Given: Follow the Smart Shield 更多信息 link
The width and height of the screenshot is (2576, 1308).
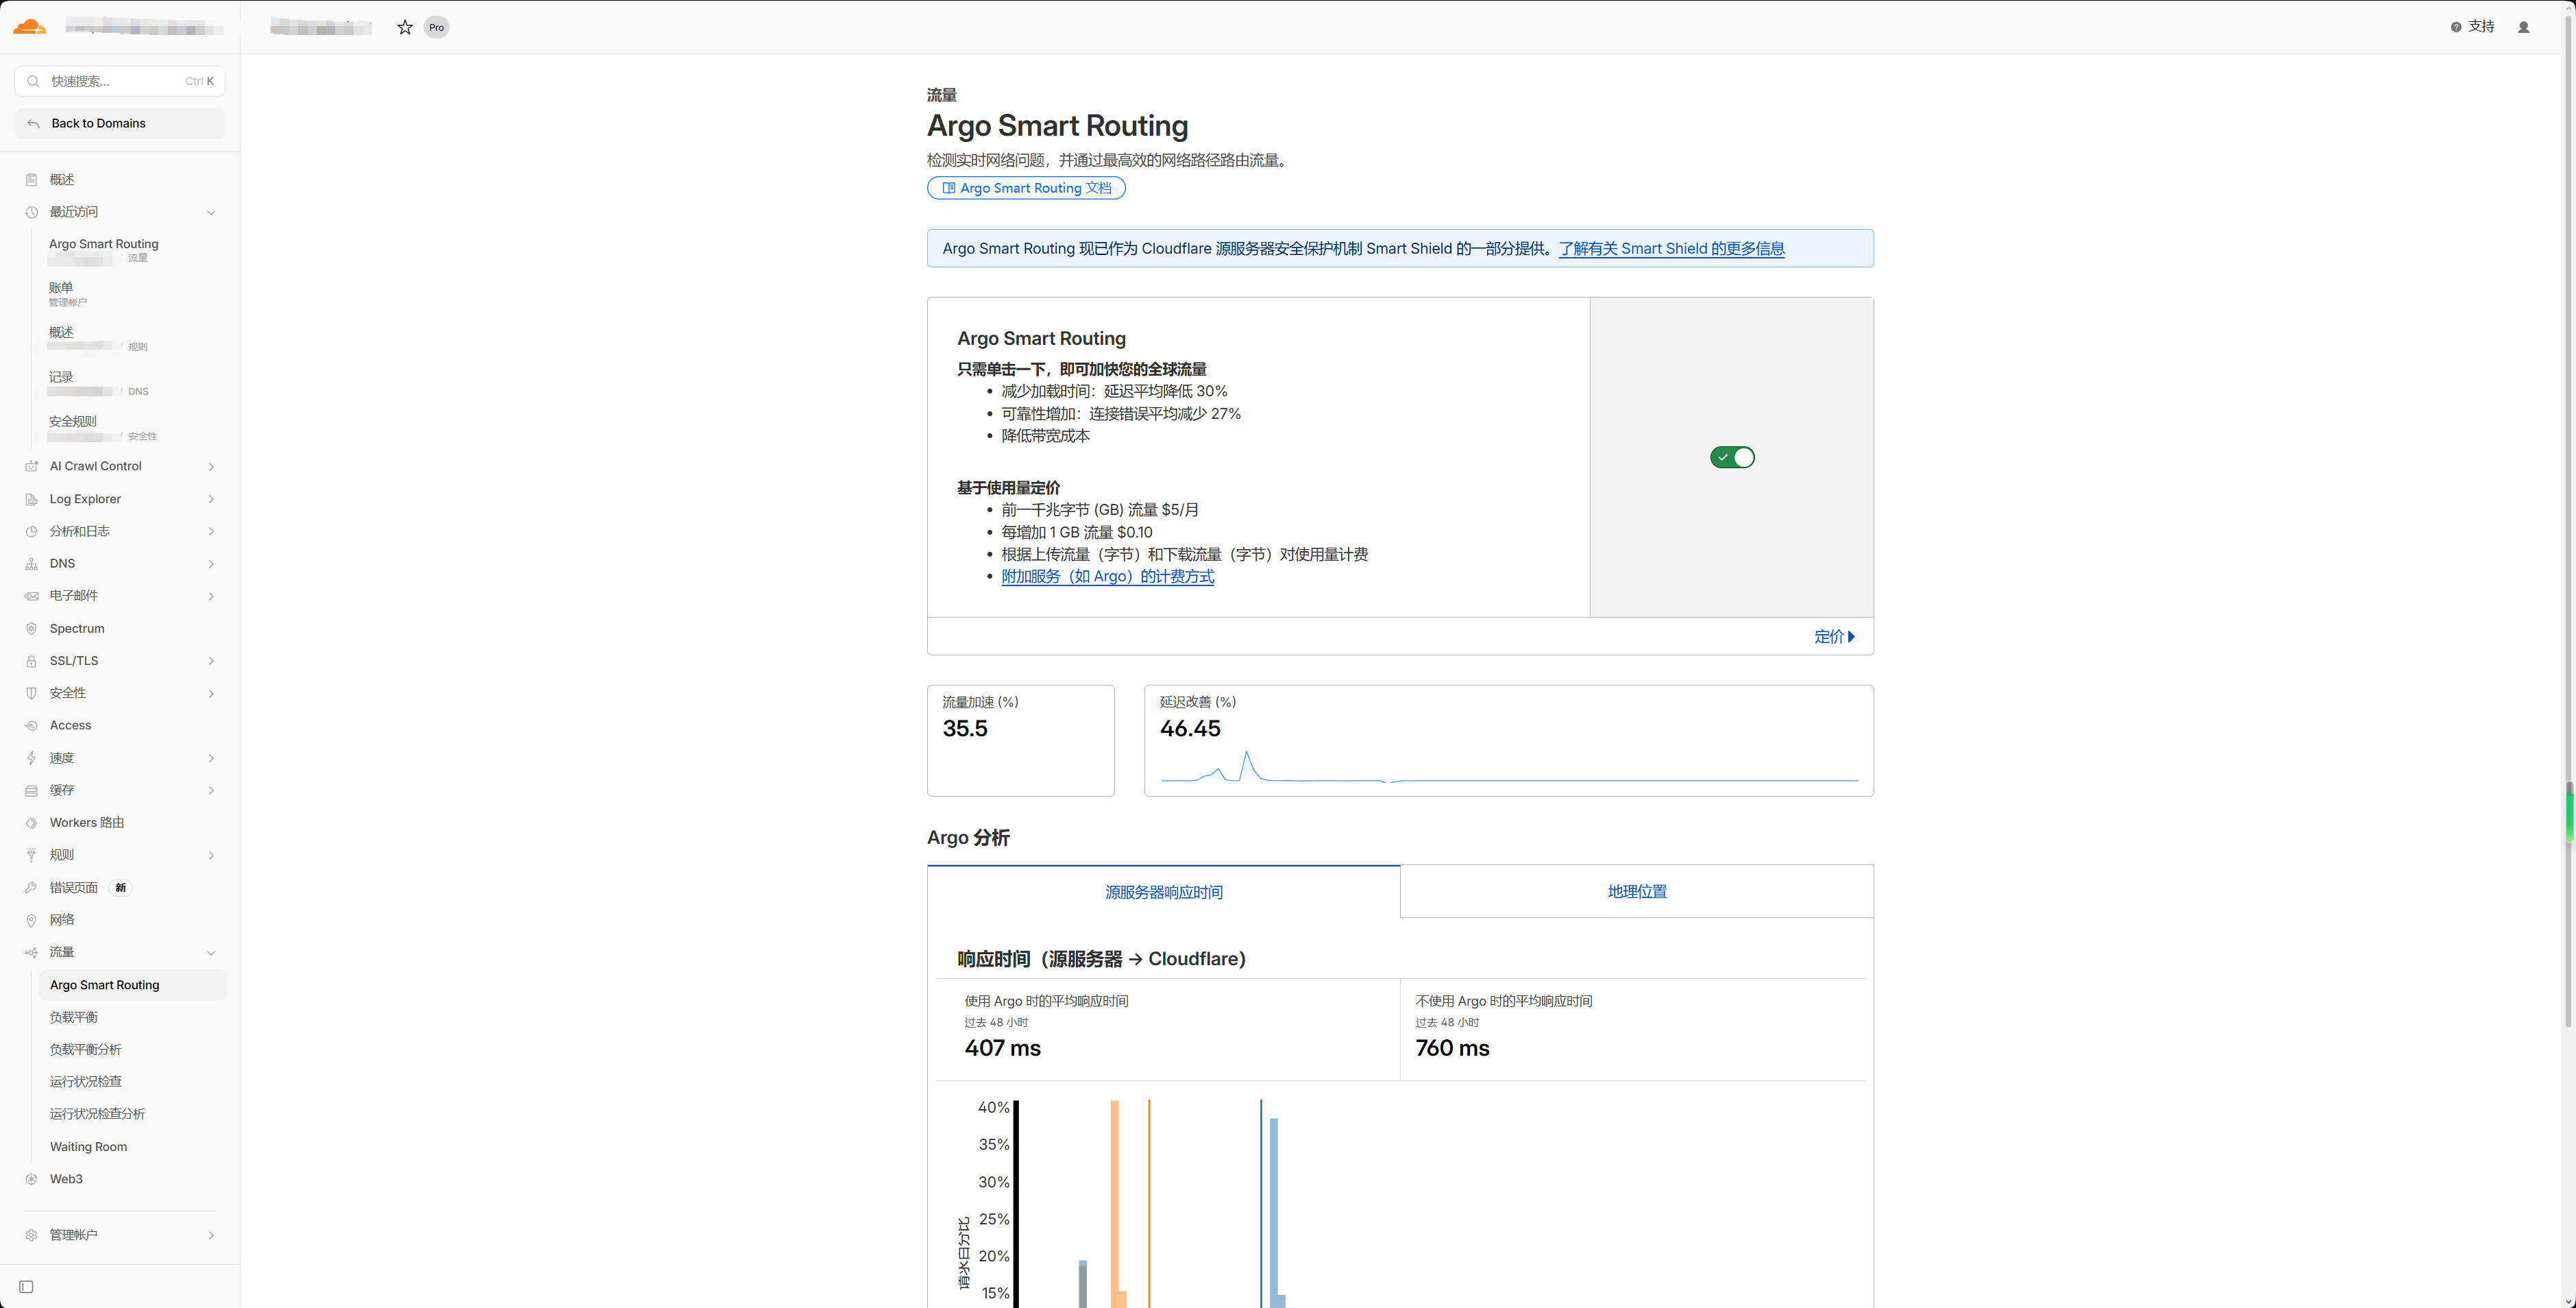Looking at the screenshot, I should pyautogui.click(x=1671, y=249).
